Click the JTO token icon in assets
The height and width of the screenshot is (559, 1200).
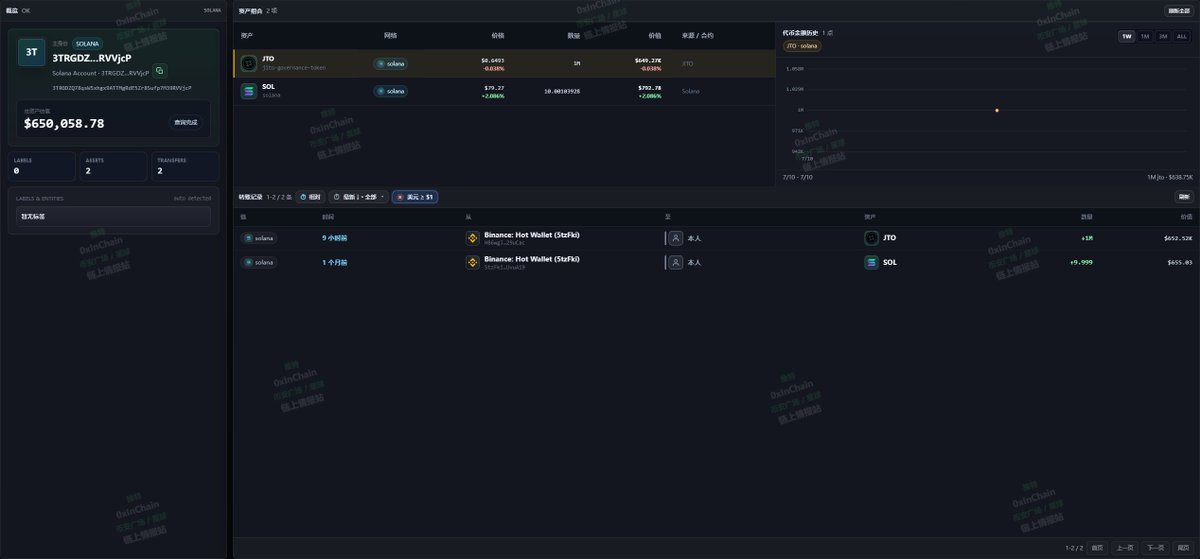[x=249, y=63]
